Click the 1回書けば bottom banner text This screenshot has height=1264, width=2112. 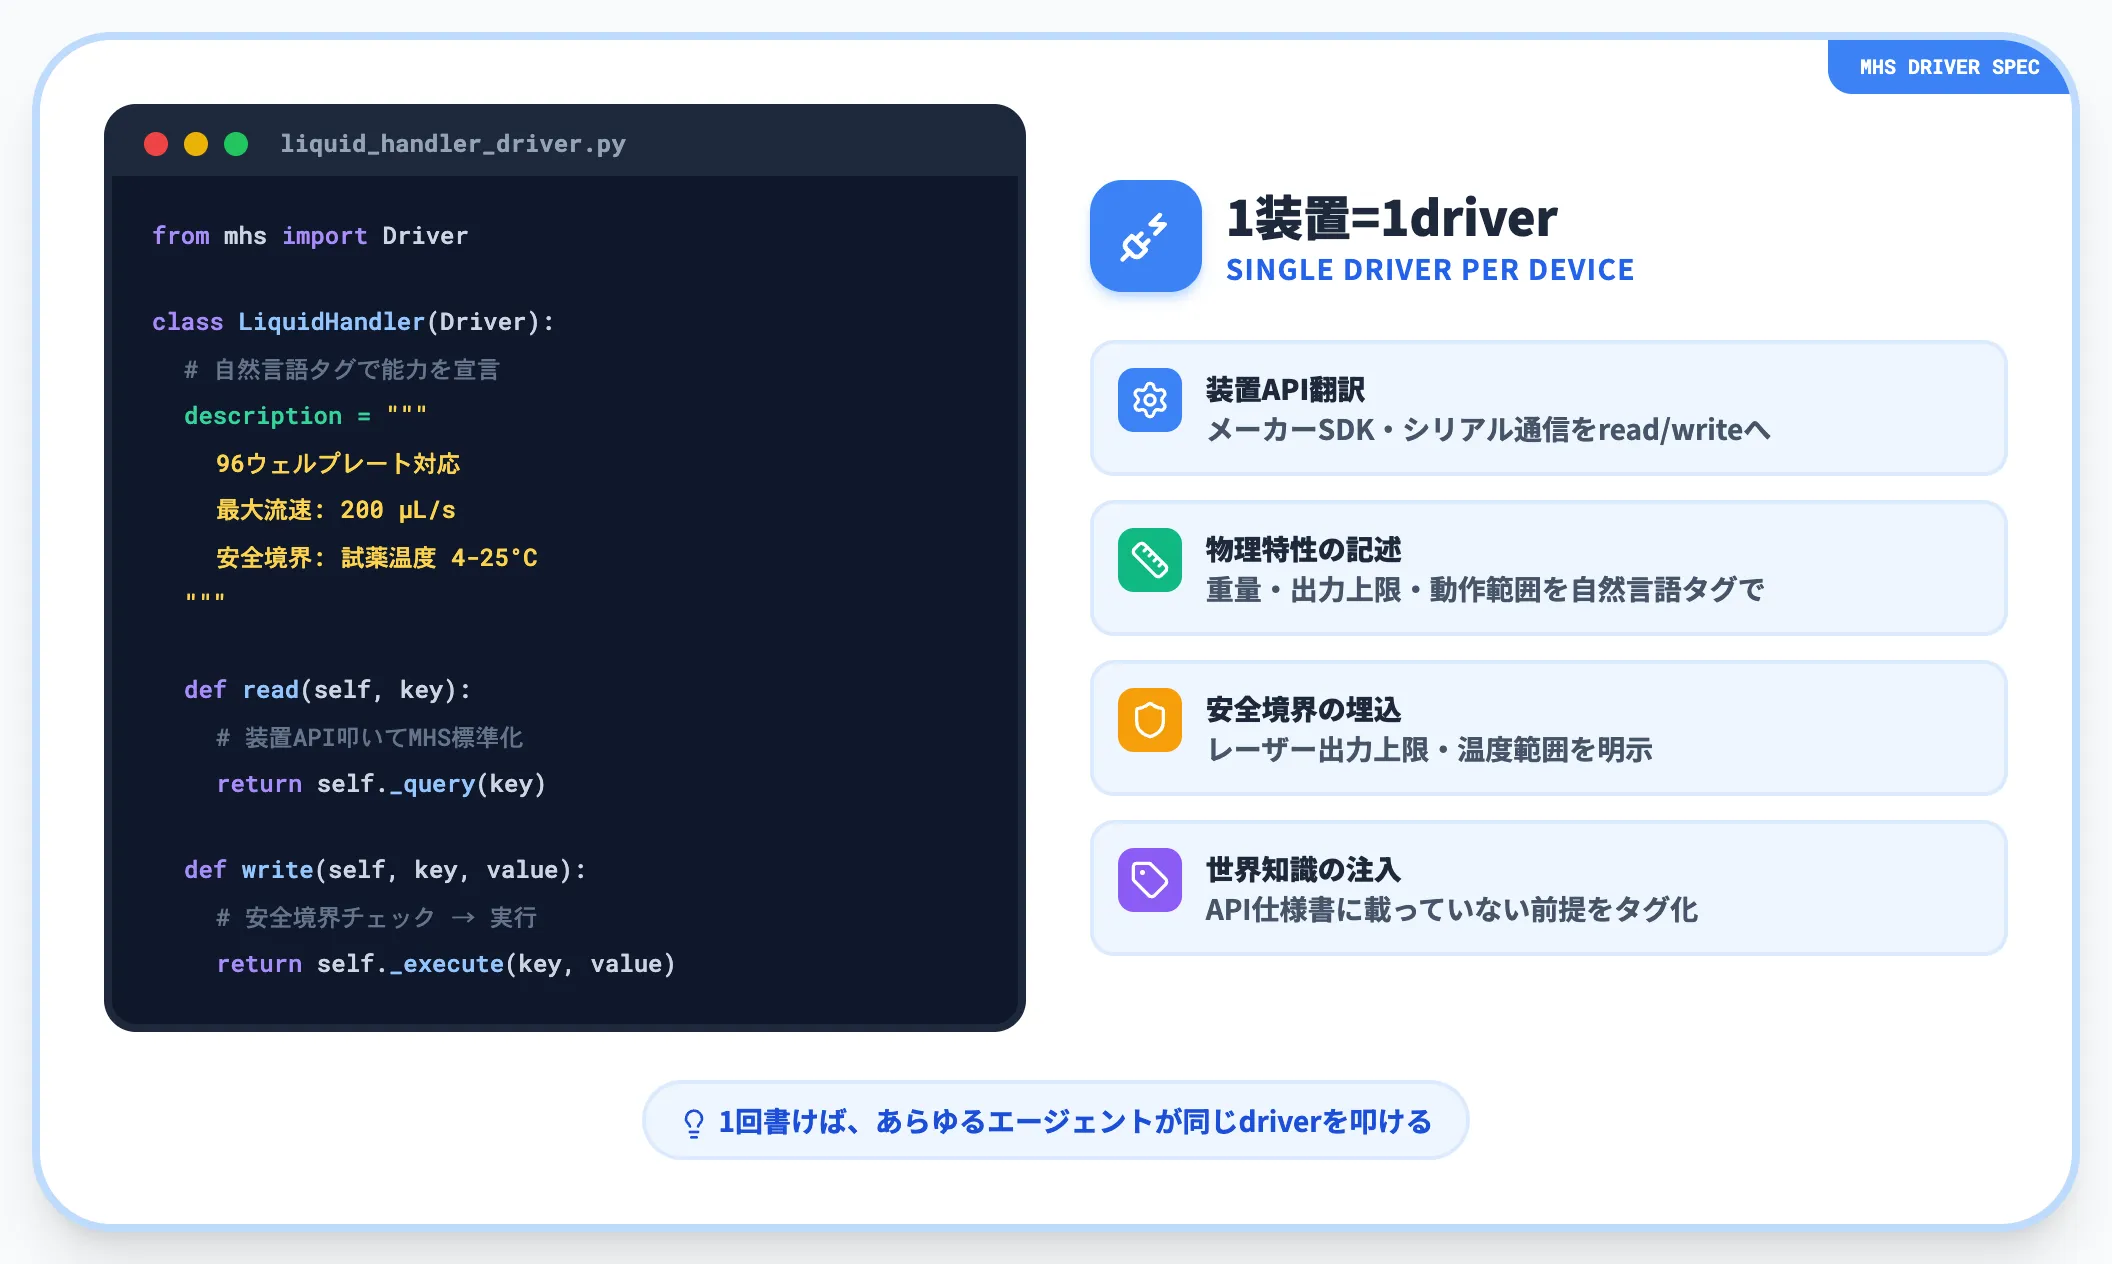point(1075,1121)
